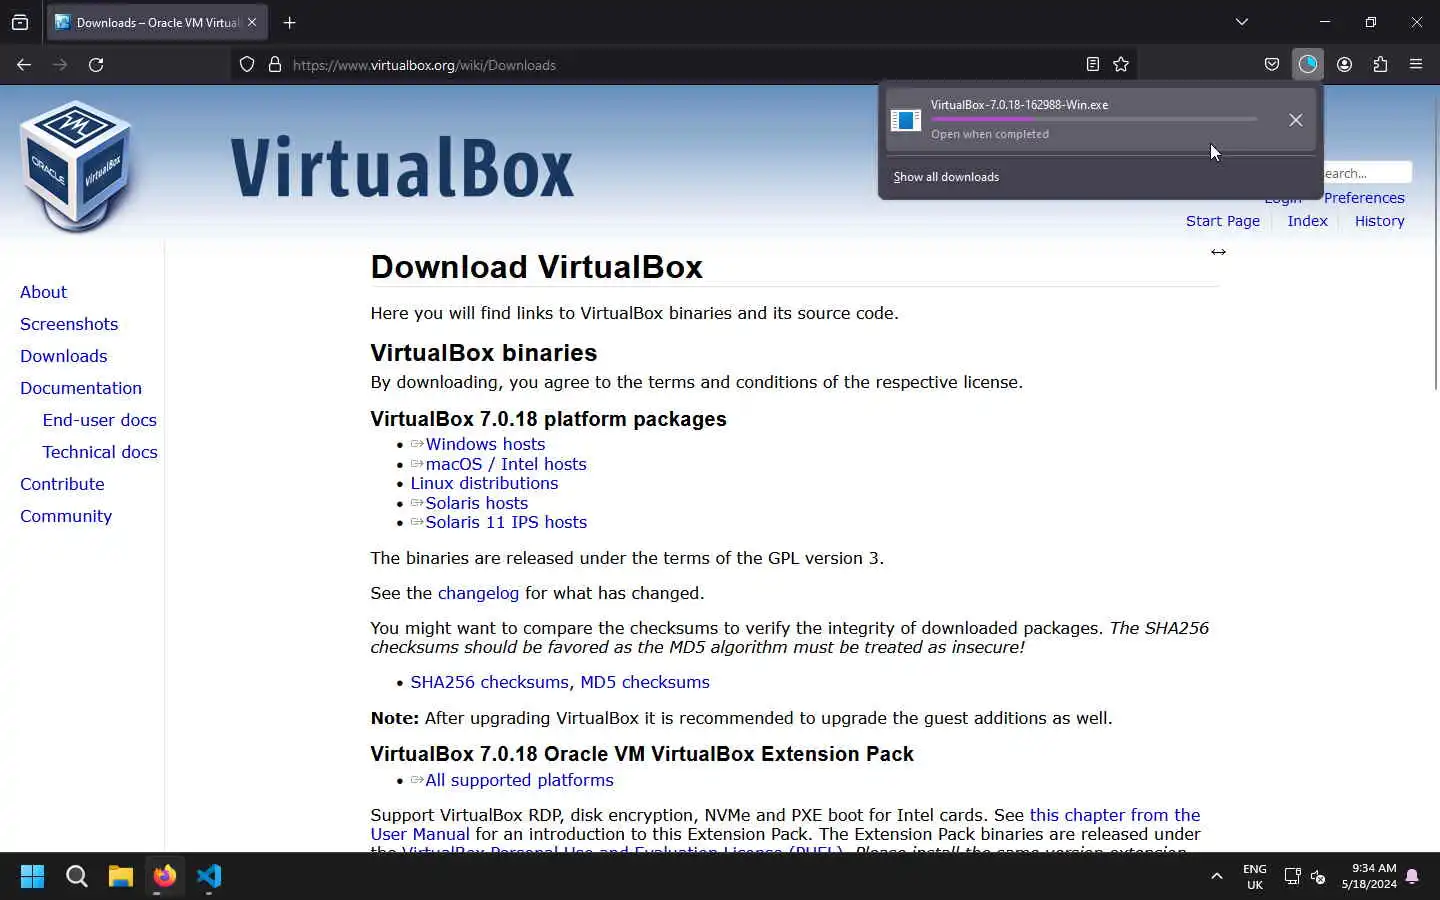Screen dimensions: 1440x900
Task: Show hidden system tray icons
Action: tap(1216, 876)
